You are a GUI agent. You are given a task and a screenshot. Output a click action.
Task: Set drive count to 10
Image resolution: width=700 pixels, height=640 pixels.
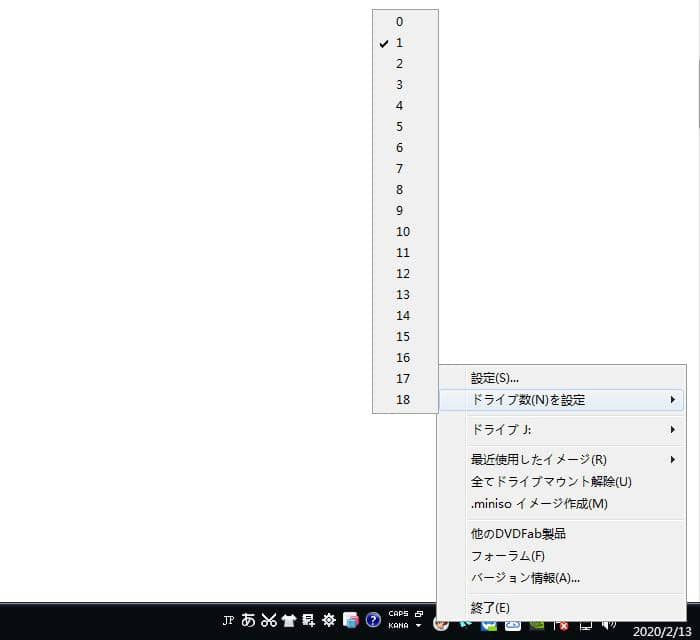click(405, 232)
